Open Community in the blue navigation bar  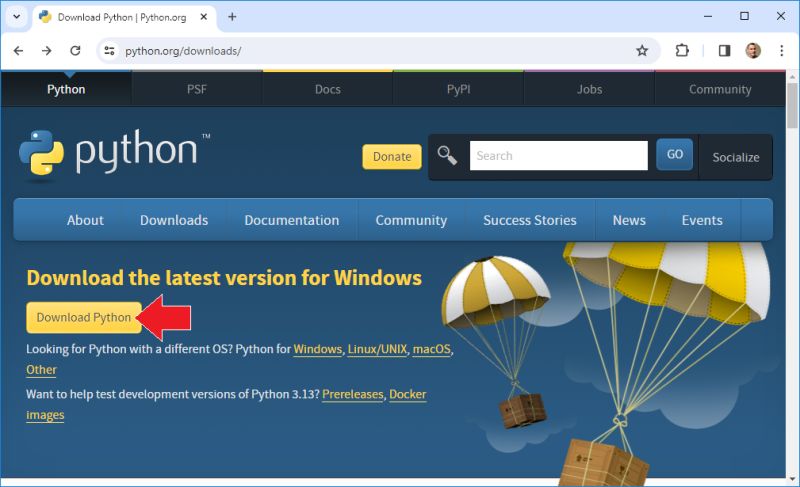(x=411, y=220)
